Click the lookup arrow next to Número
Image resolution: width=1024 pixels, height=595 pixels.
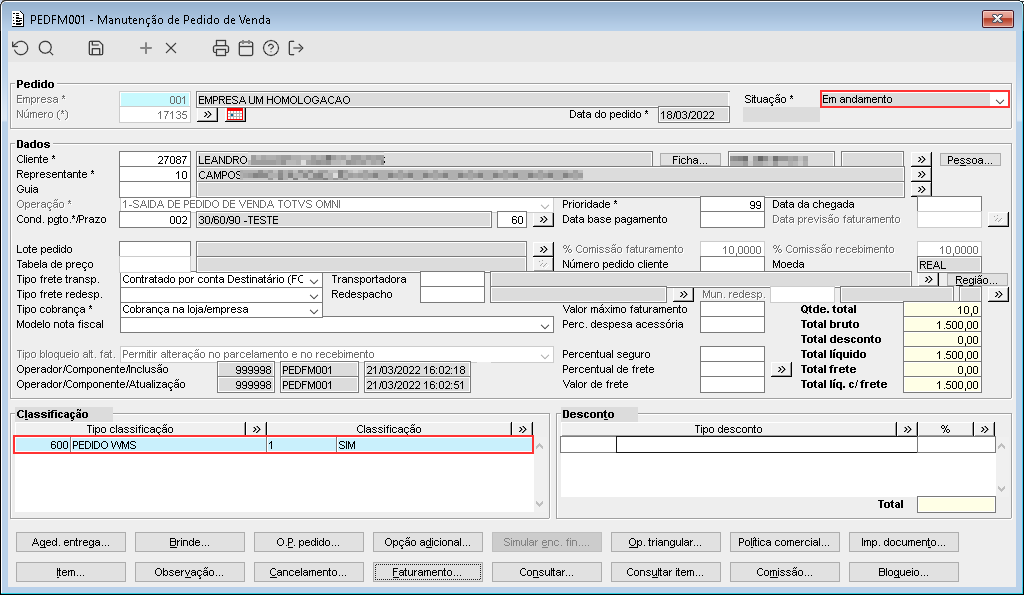[207, 115]
